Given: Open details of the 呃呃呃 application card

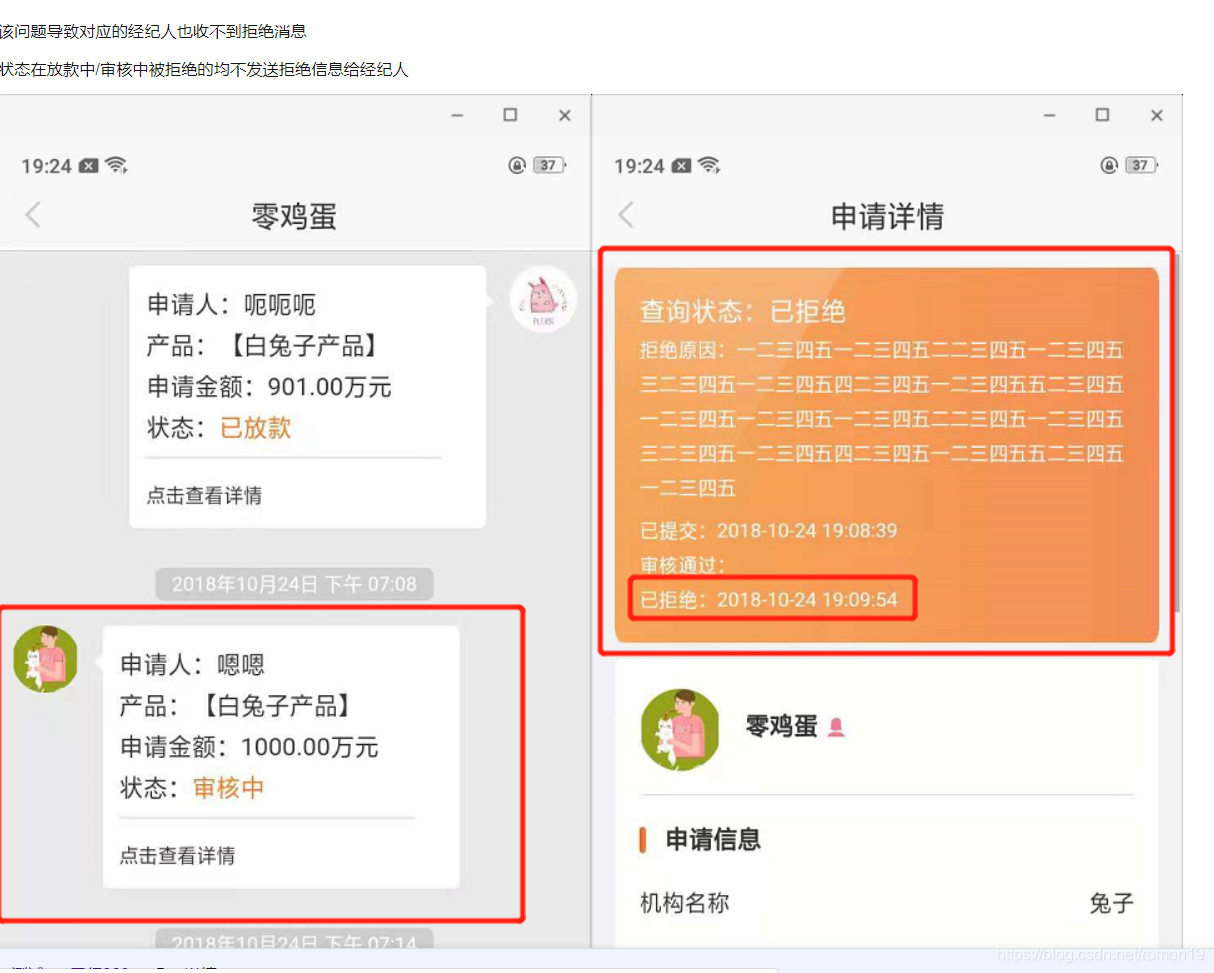Looking at the screenshot, I should coord(205,496).
